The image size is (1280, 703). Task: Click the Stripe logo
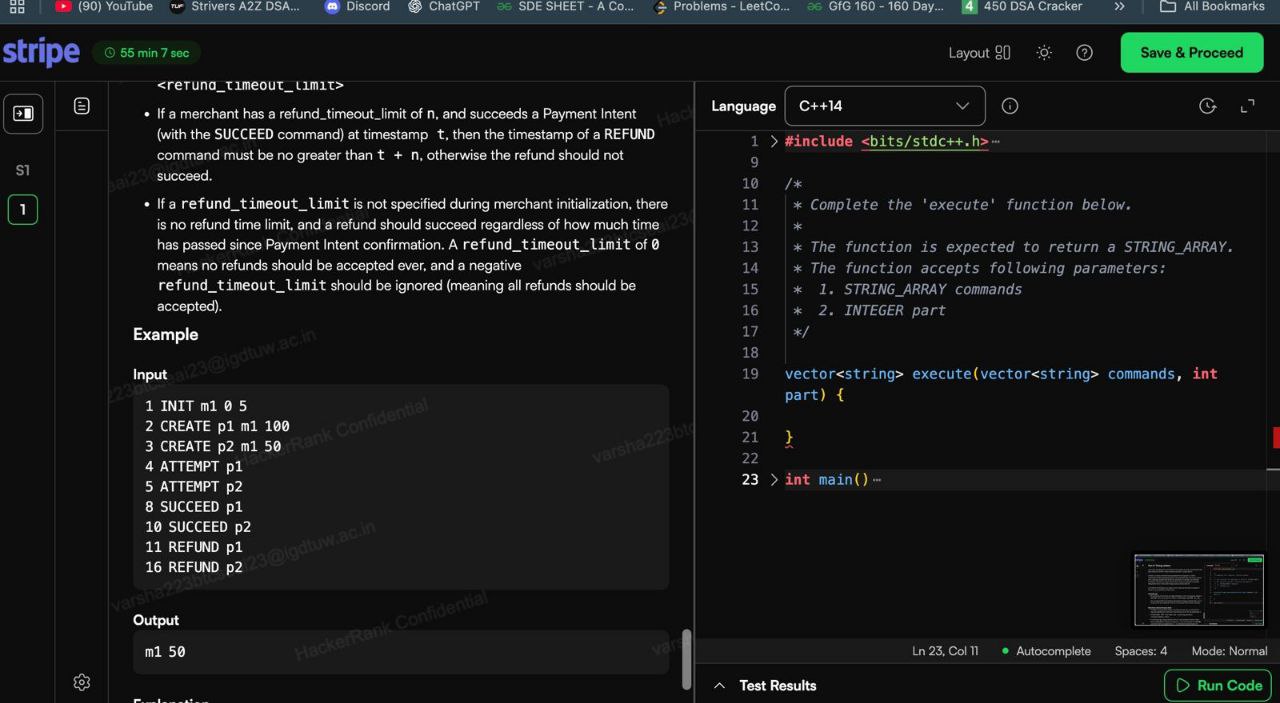[x=41, y=53]
